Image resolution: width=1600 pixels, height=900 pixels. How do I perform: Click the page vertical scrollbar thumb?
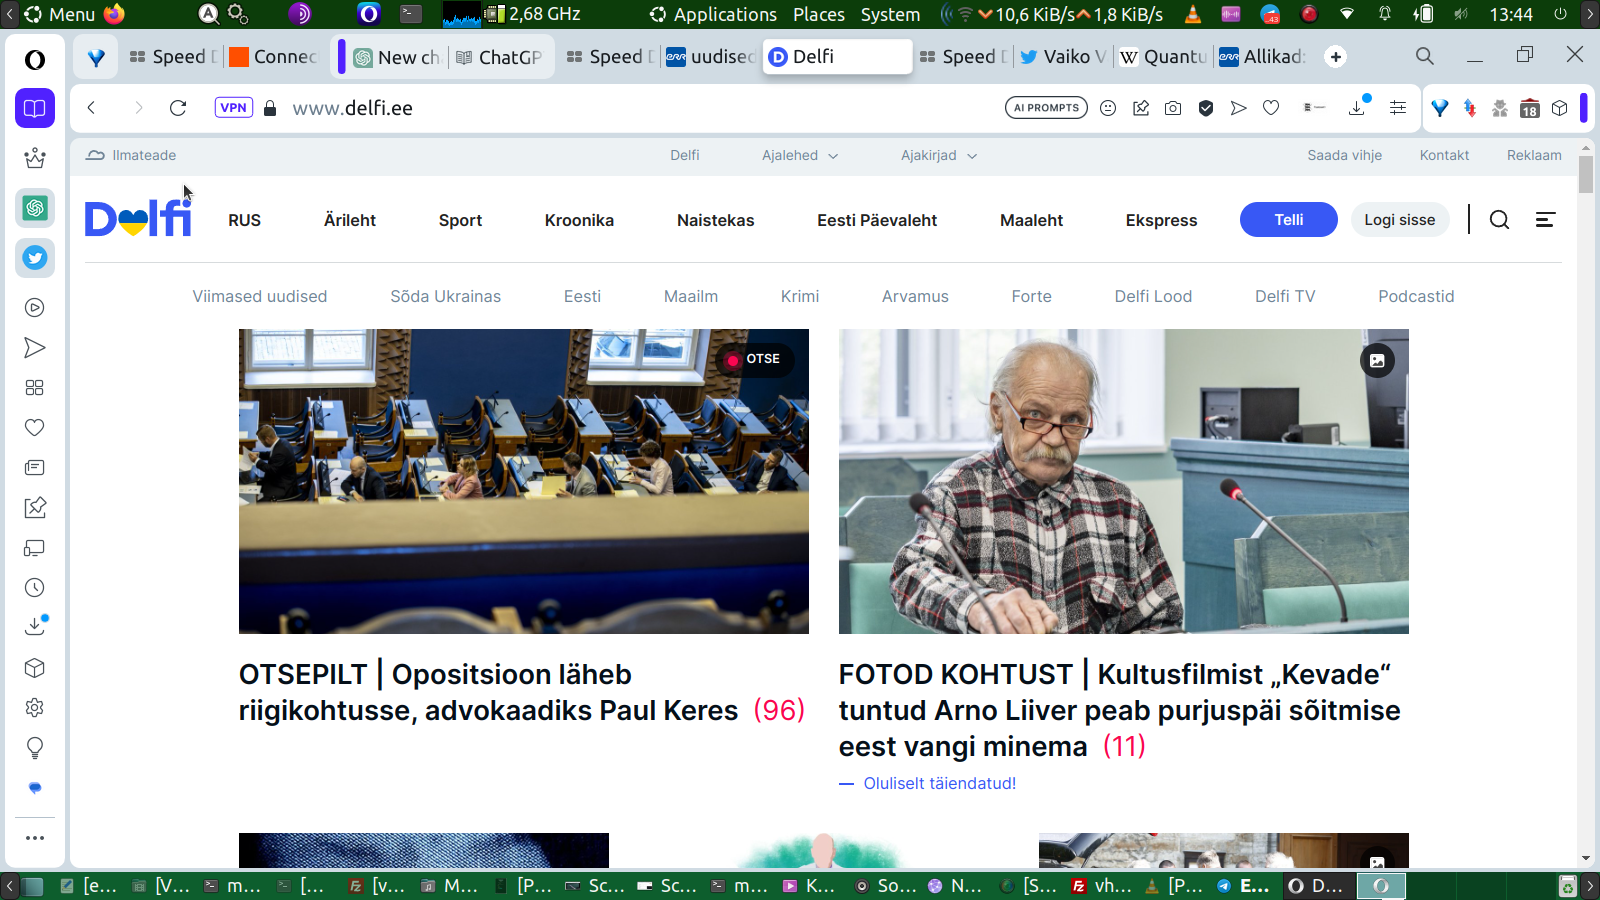coord(1586,175)
